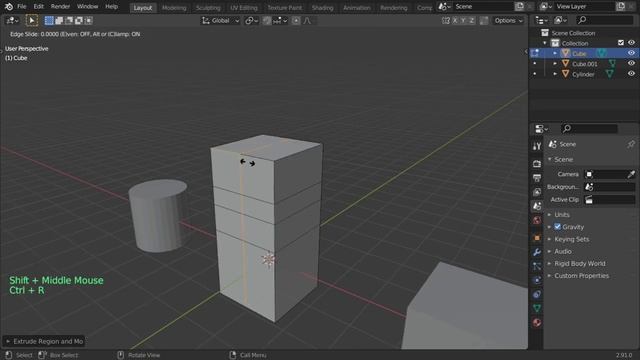This screenshot has width=640, height=360.
Task: Click the View Layer name field
Action: [x=585, y=7]
